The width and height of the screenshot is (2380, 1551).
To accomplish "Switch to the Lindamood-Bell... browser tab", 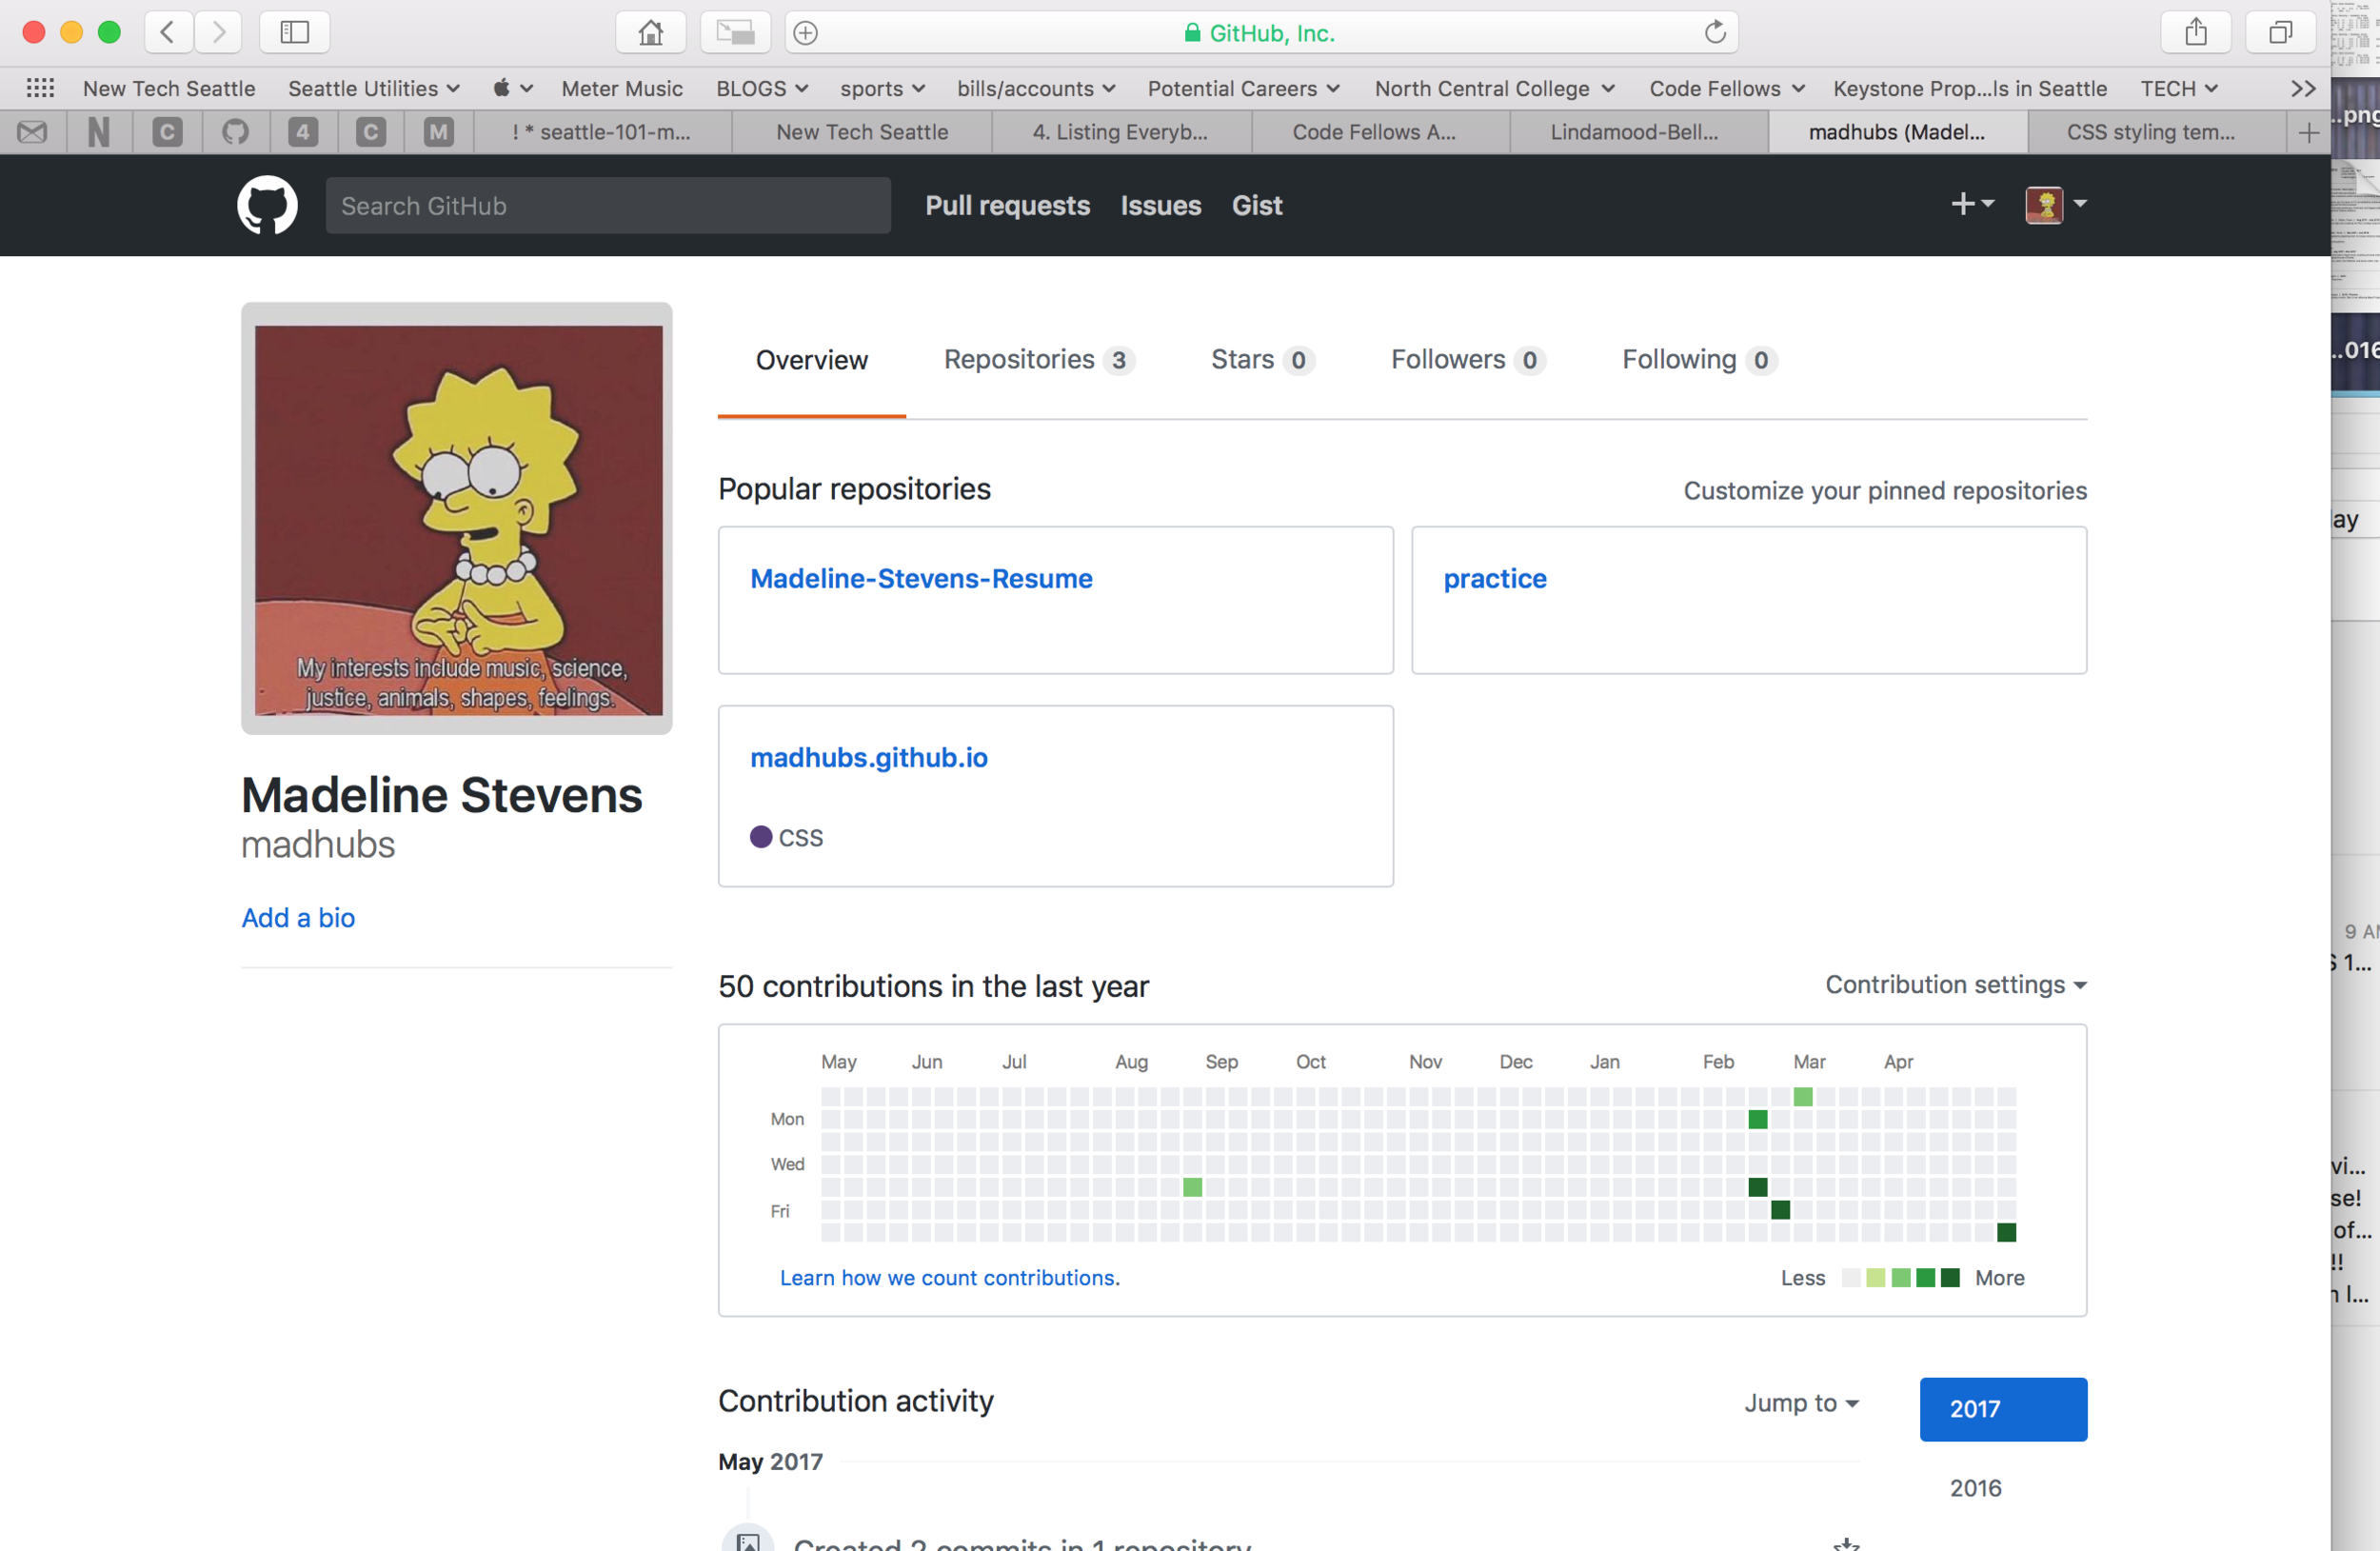I will (x=1639, y=132).
